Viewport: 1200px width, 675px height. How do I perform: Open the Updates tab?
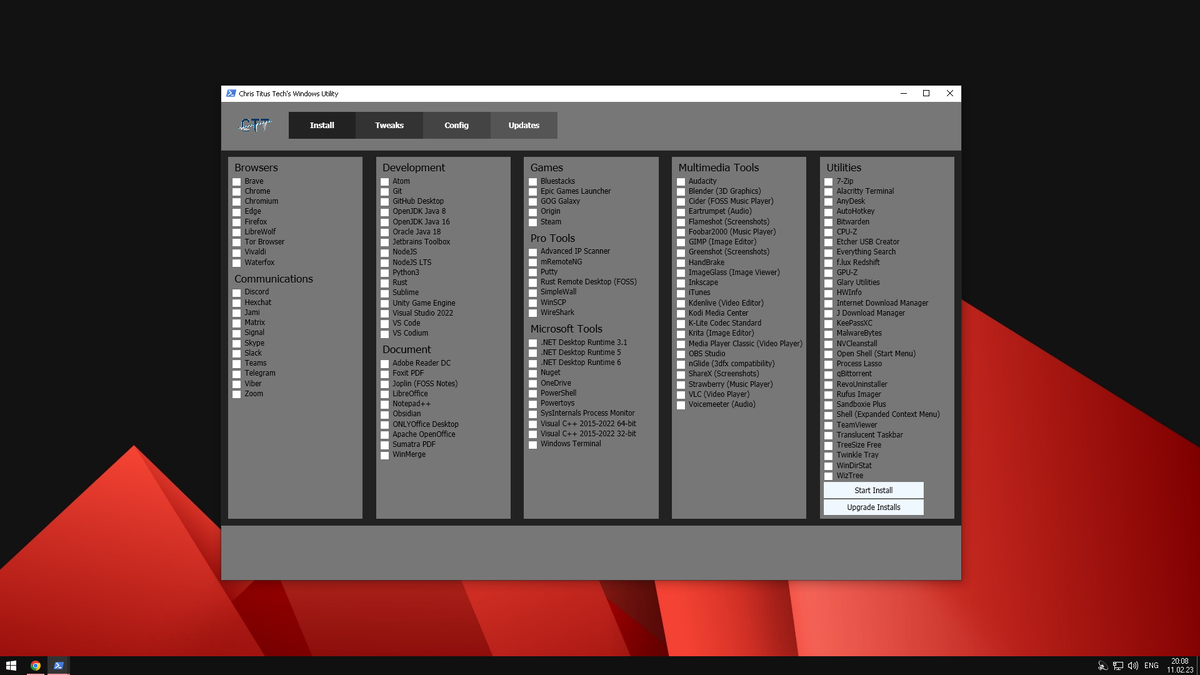pos(523,125)
